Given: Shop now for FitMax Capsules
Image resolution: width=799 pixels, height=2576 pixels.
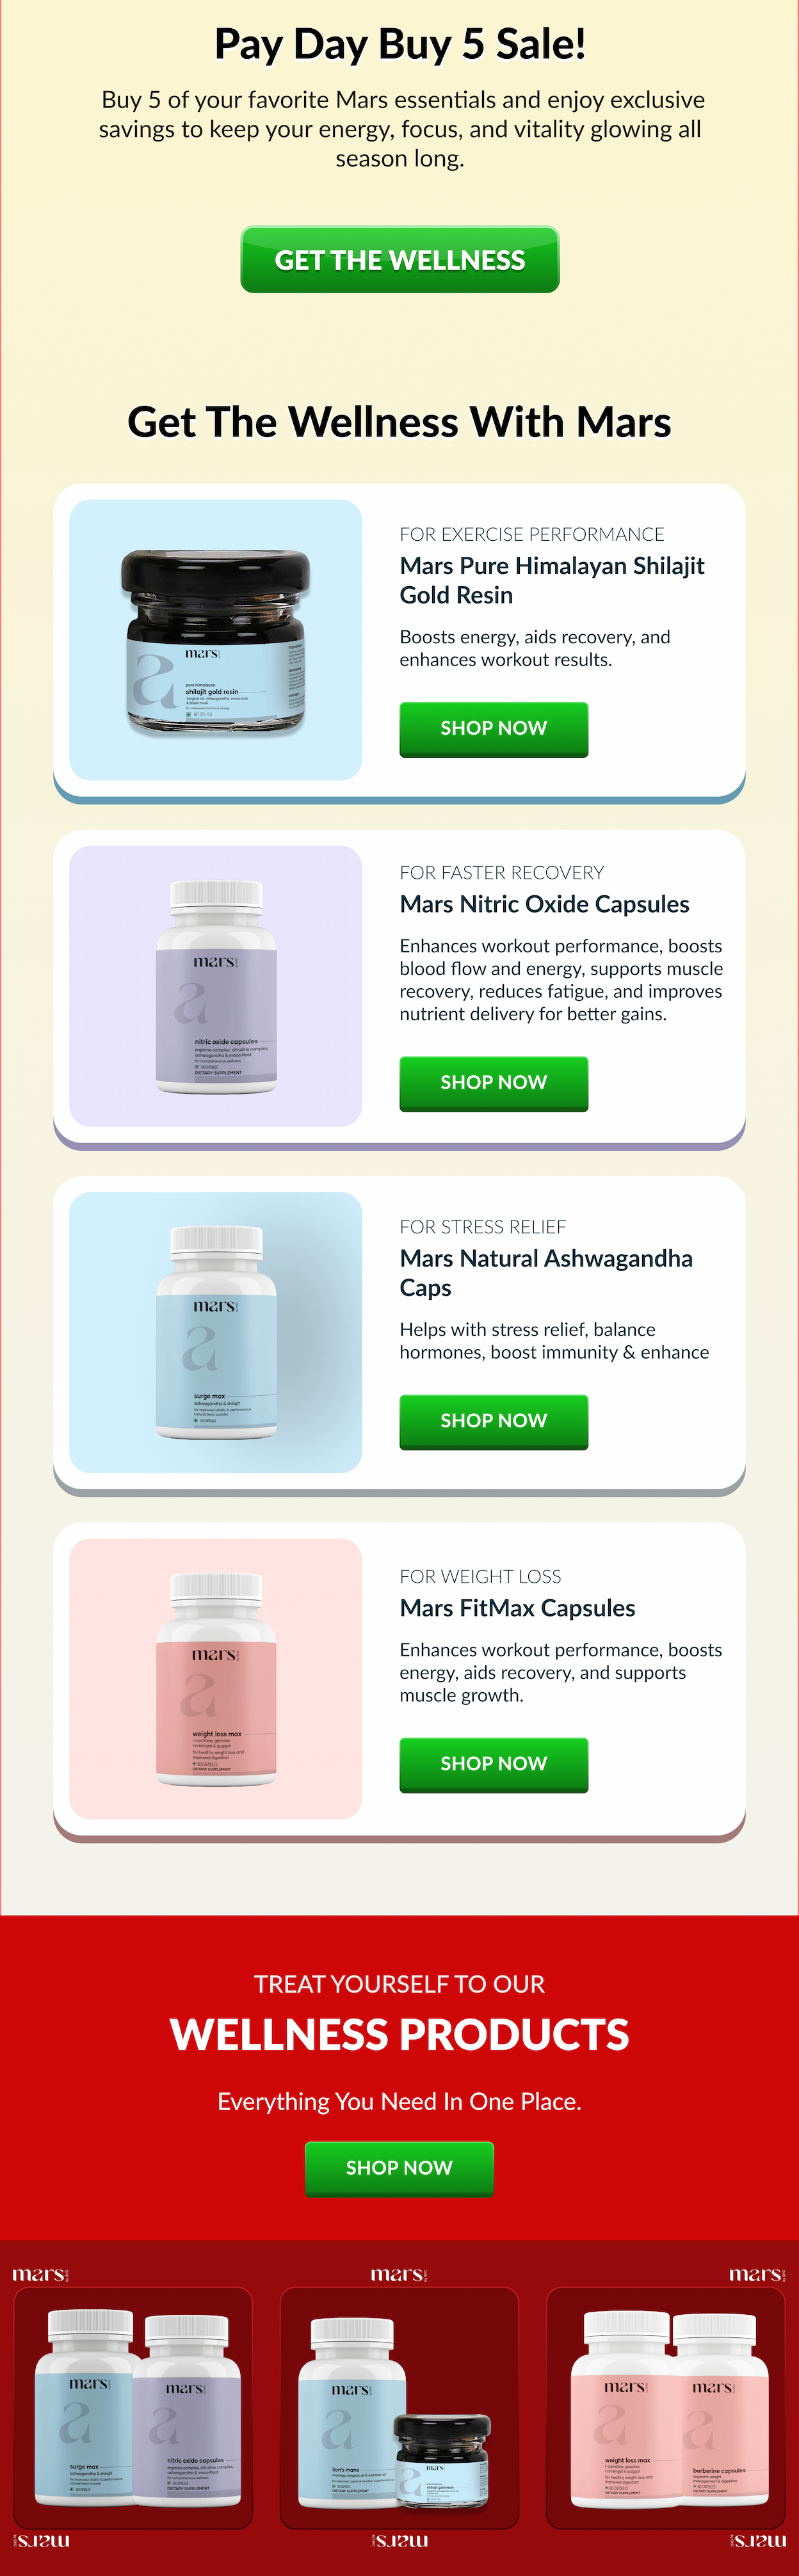Looking at the screenshot, I should pyautogui.click(x=494, y=1764).
